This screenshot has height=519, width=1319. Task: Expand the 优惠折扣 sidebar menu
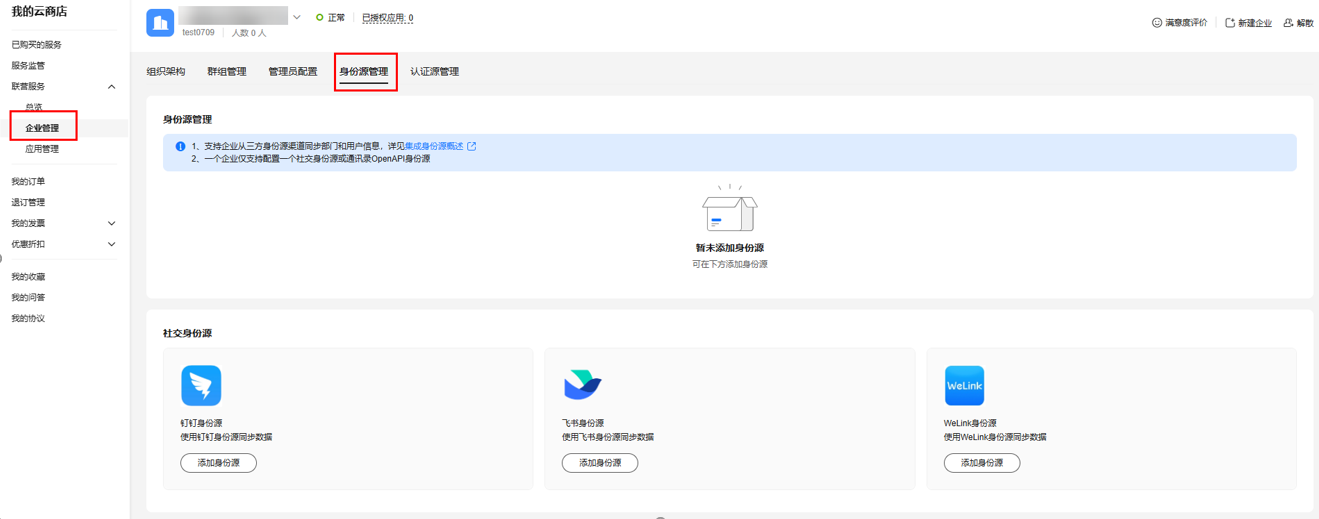tap(111, 244)
